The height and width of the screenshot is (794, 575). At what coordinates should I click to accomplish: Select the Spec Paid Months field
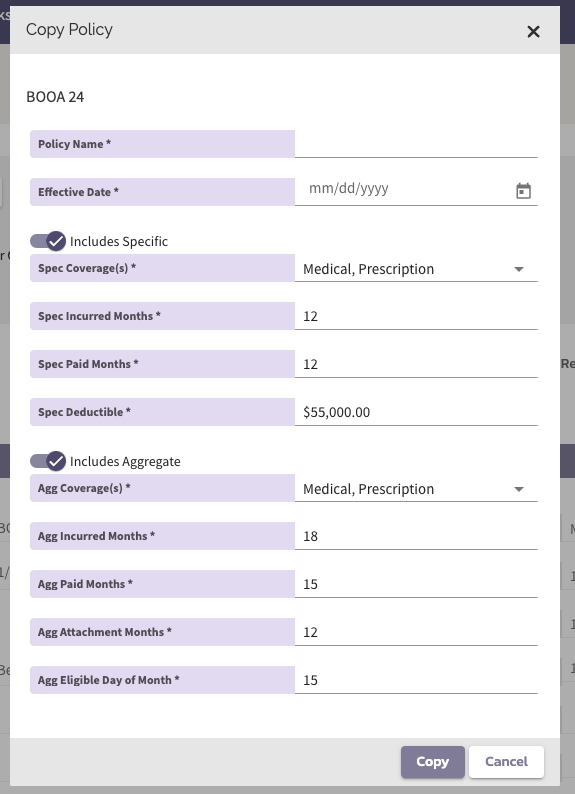point(416,364)
